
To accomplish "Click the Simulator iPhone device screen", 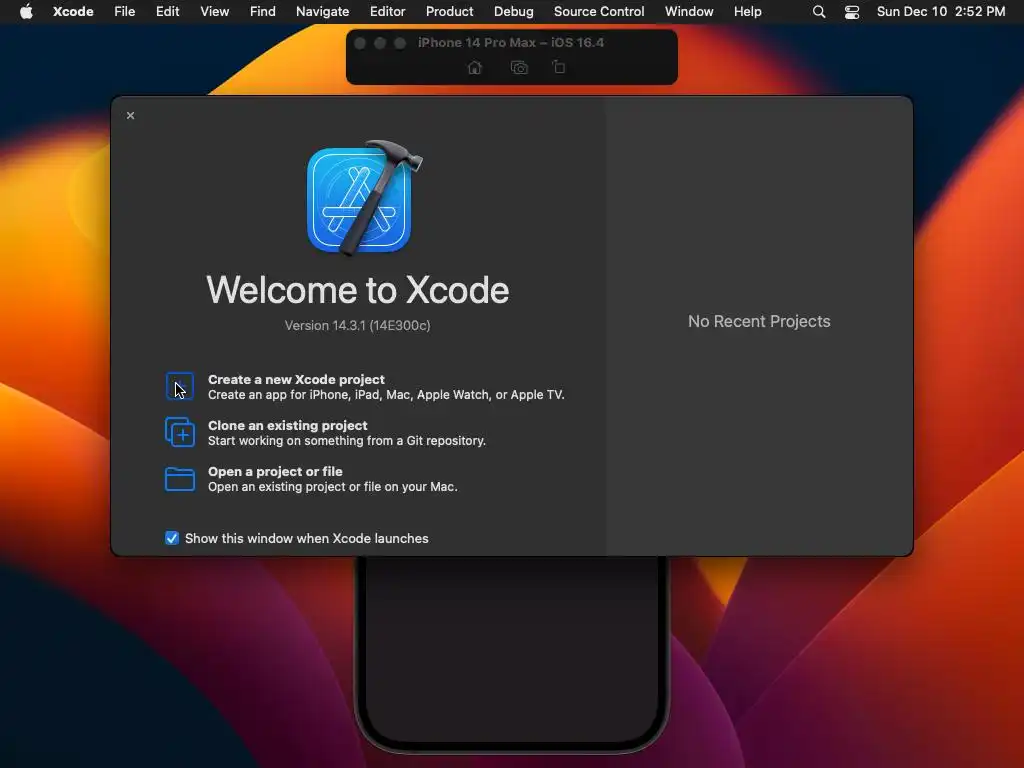I will coord(512,647).
